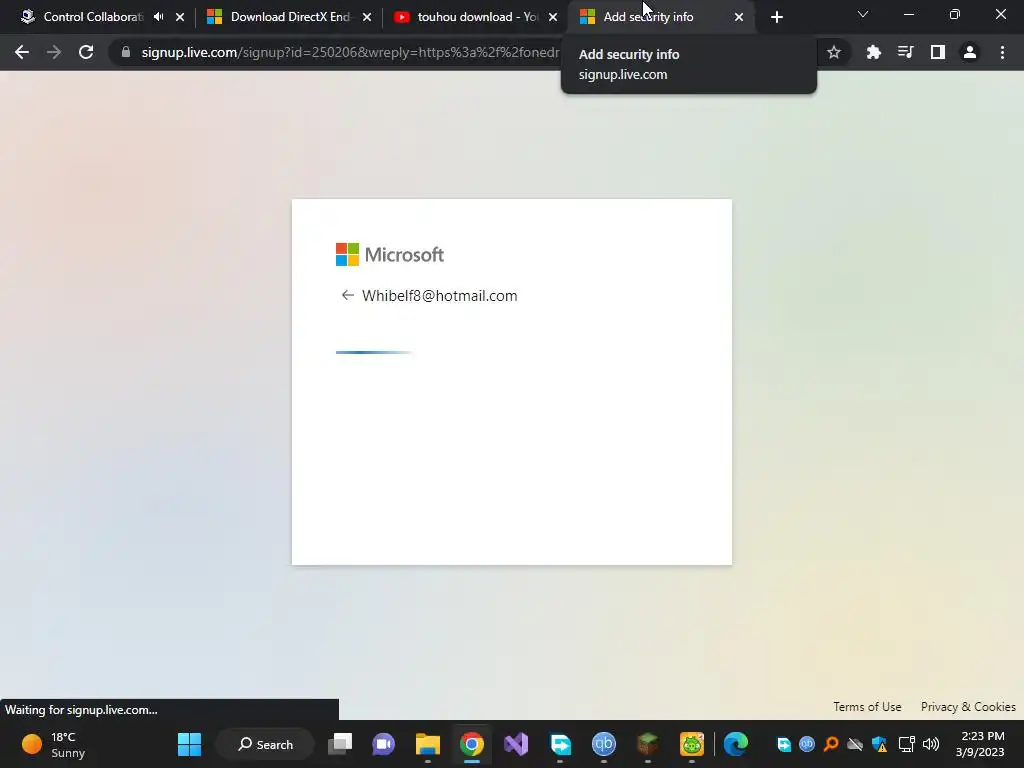
Task: Open the volume speaker tray icon
Action: coord(931,744)
